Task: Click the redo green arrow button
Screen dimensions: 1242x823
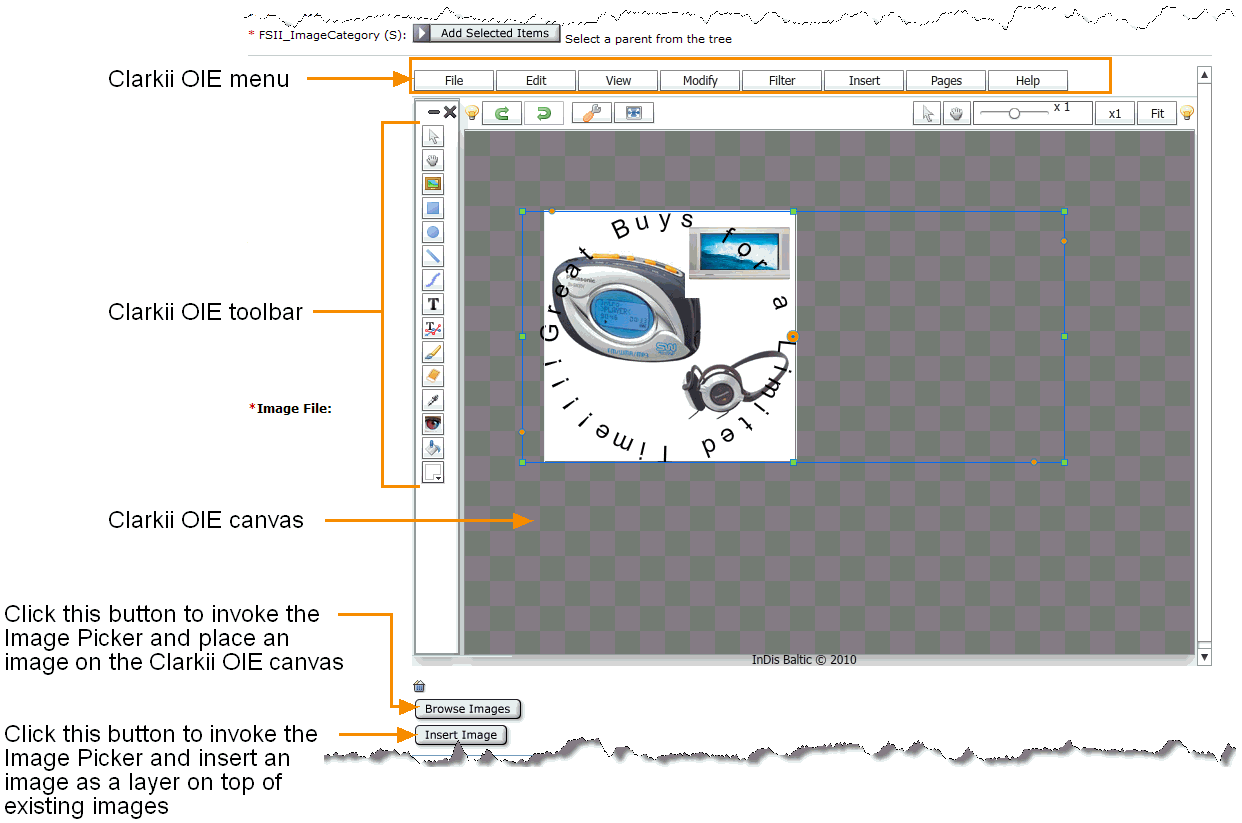Action: click(544, 113)
